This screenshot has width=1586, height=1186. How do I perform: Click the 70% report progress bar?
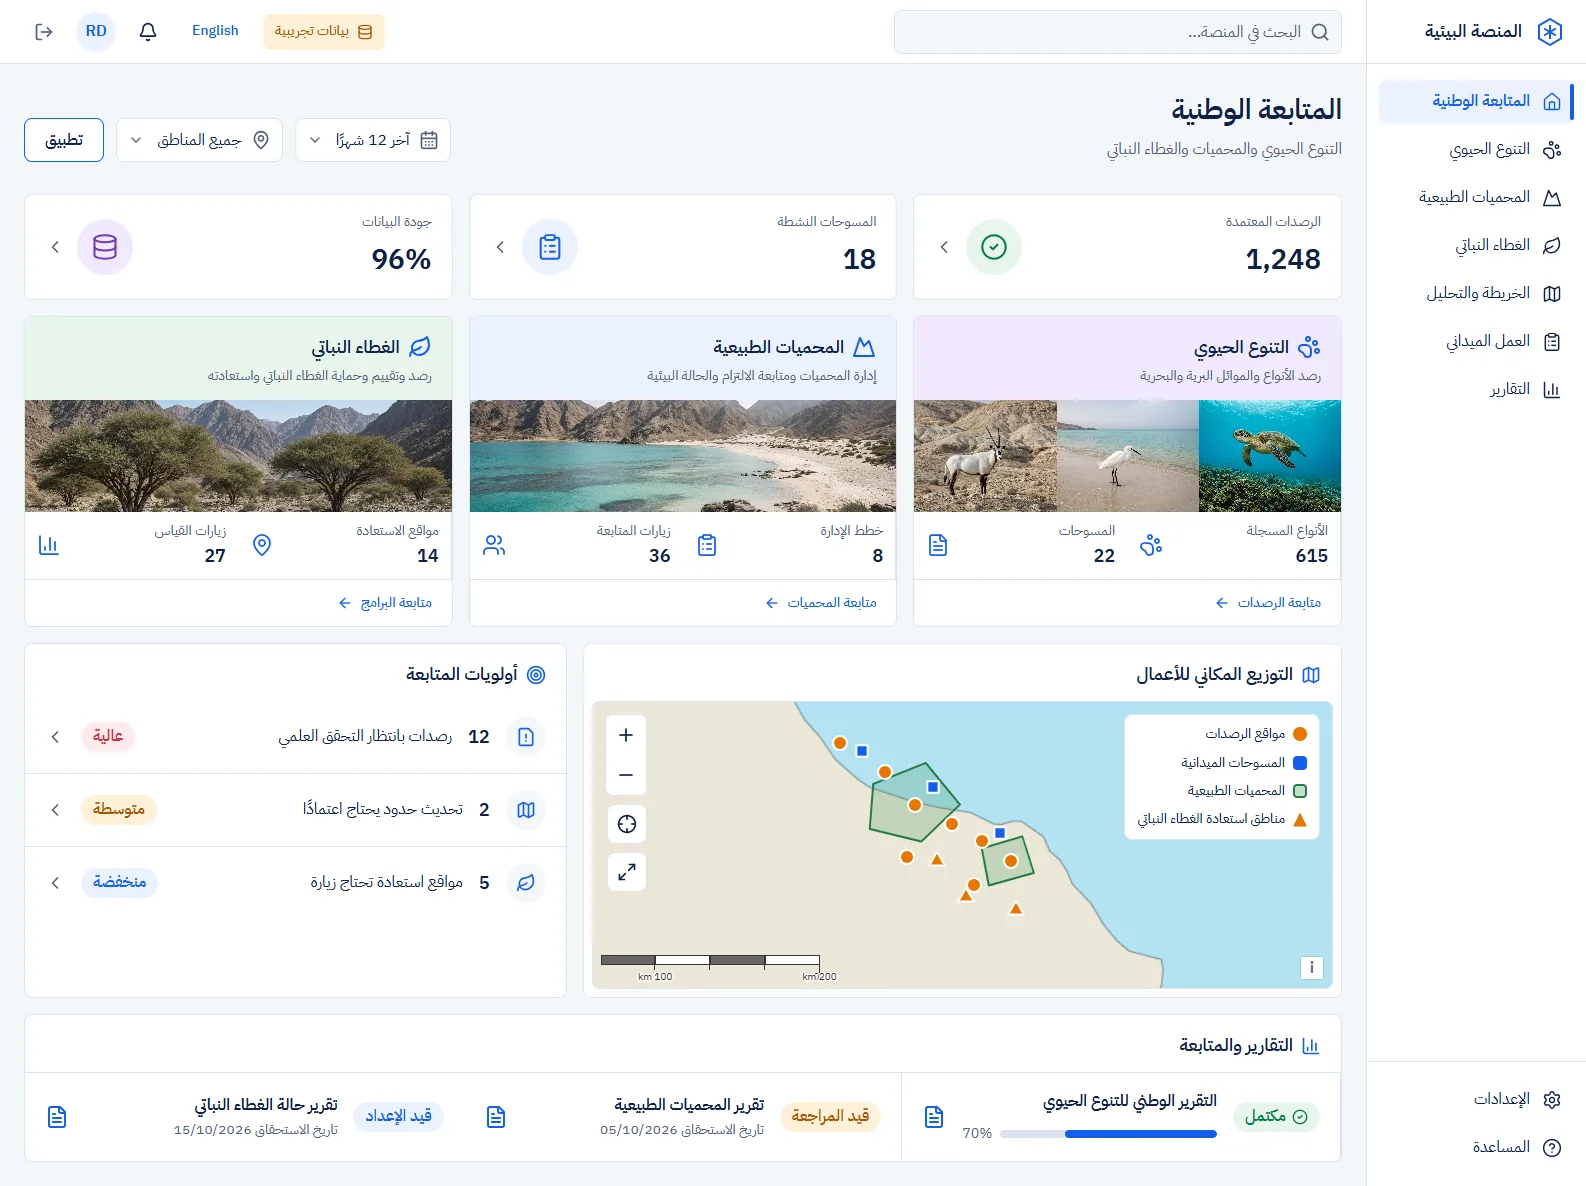pos(1108,1134)
